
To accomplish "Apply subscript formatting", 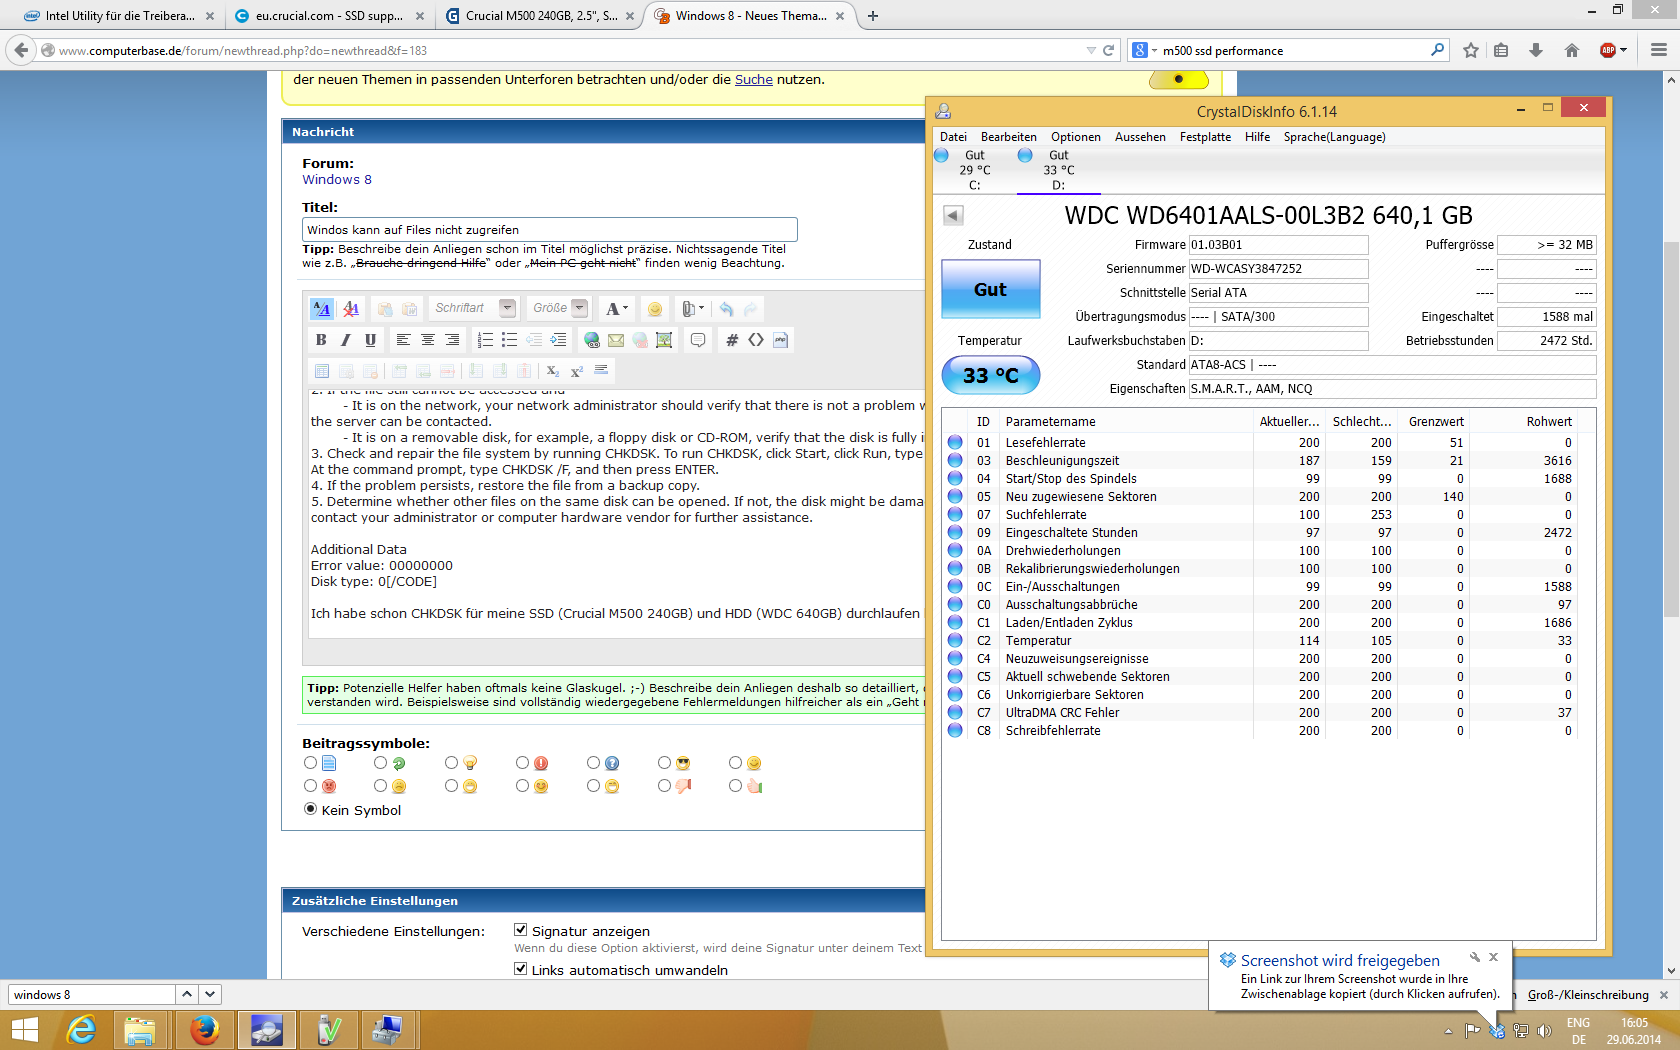I will click(x=552, y=371).
